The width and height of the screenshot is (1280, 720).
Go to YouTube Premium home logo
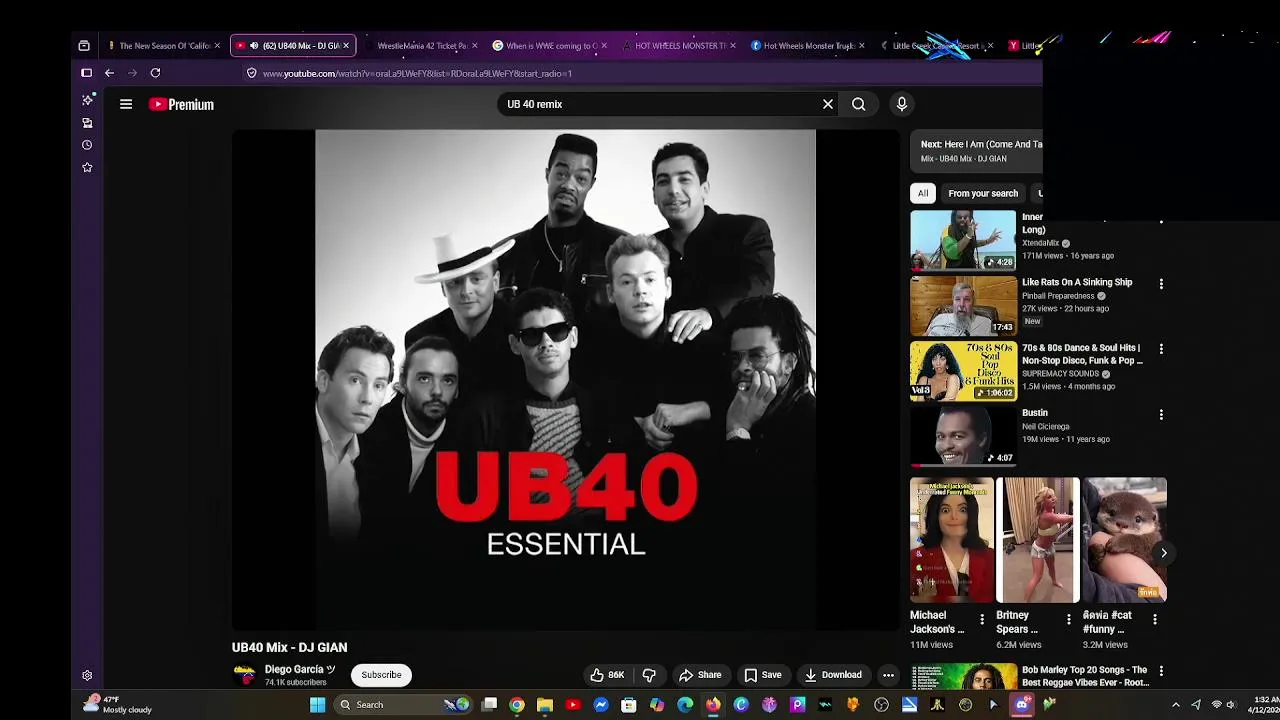[x=181, y=104]
